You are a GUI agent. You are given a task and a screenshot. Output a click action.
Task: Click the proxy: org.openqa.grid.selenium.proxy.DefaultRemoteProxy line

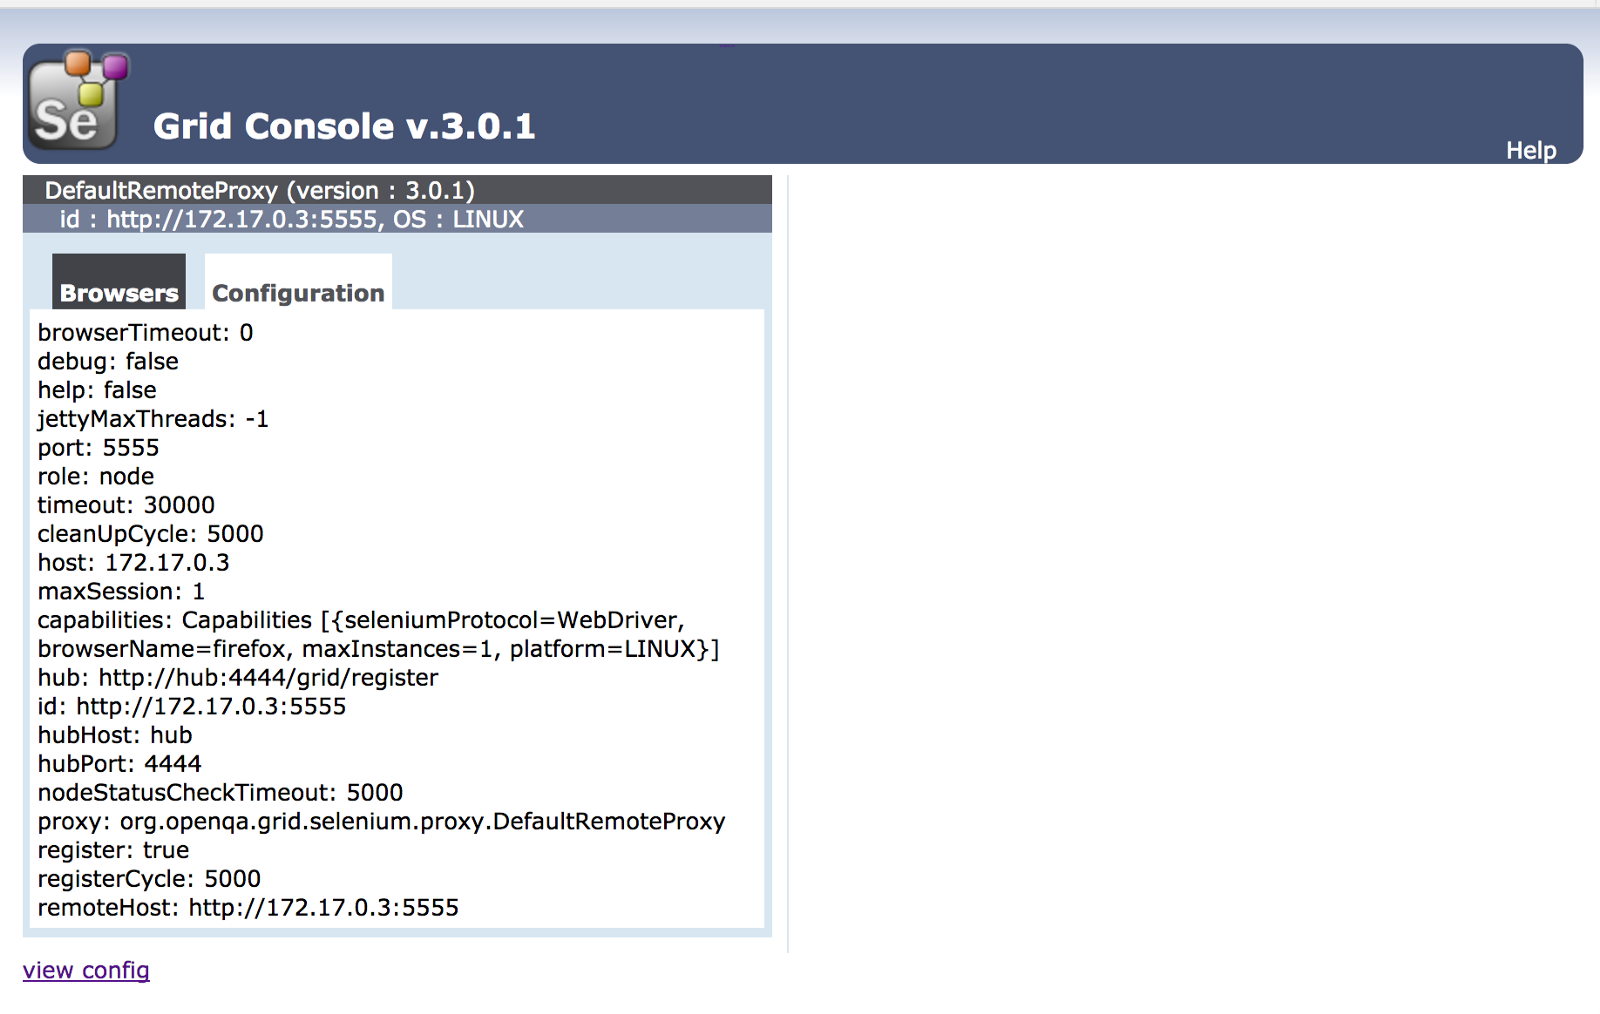coord(382,822)
